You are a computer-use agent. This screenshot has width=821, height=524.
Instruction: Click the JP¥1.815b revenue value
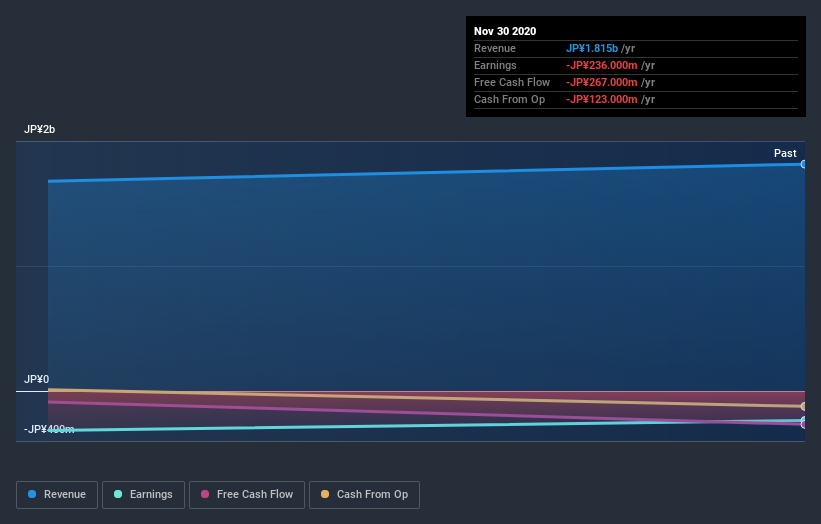[592, 48]
